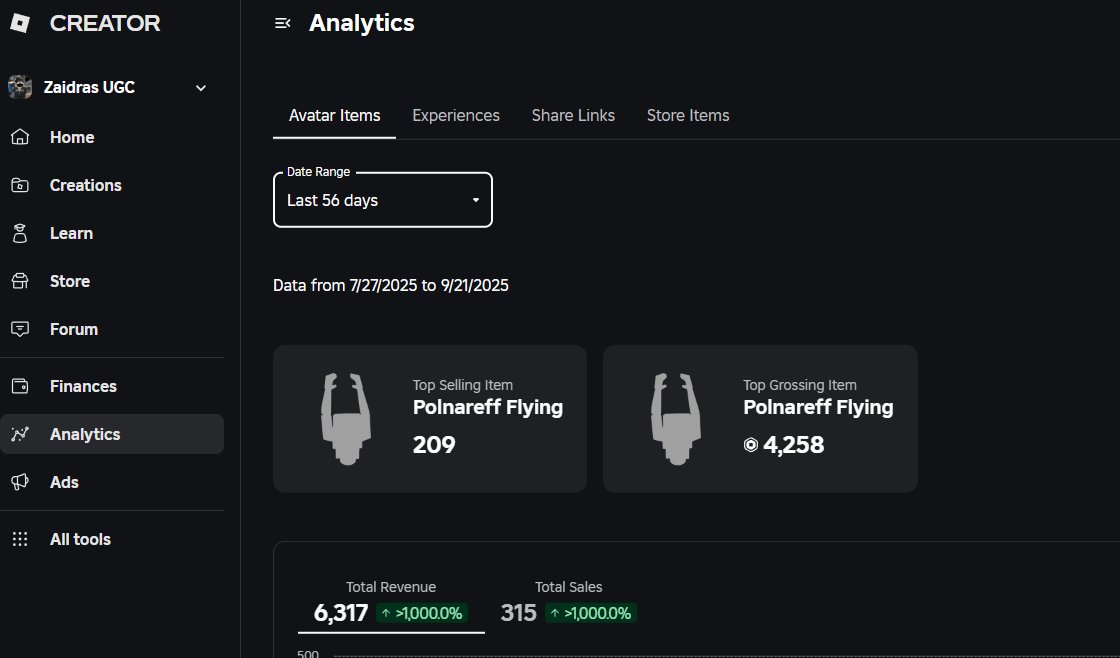
Task: Click the Ads megaphone icon
Action: 19,482
